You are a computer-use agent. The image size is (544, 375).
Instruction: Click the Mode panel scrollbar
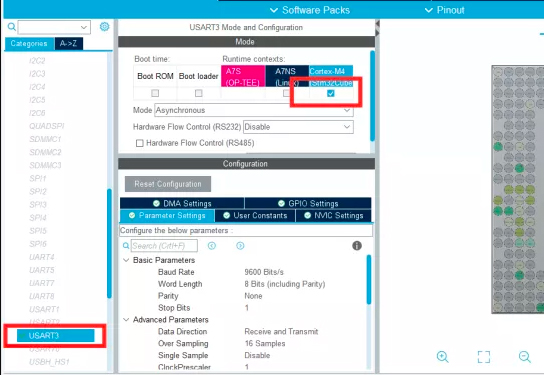(372, 96)
